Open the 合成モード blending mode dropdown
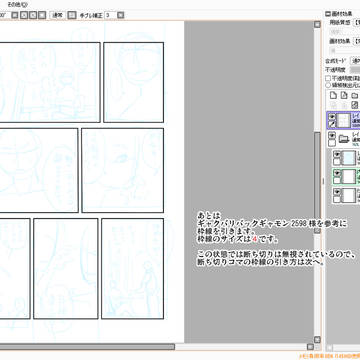 356,61
